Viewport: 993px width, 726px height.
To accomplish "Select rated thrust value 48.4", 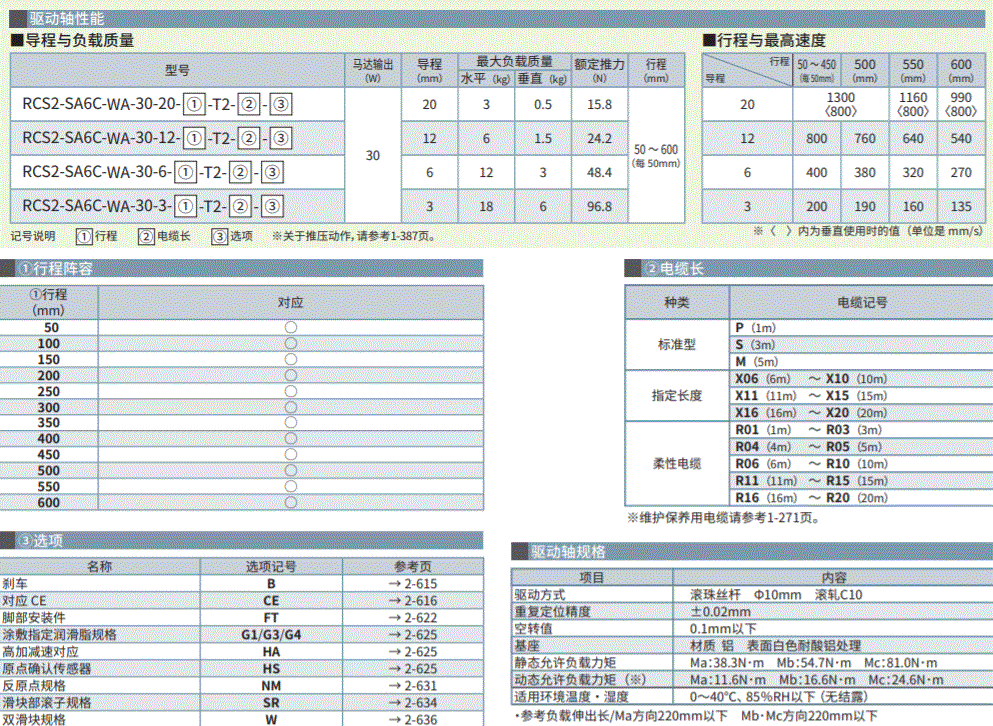I will click(599, 172).
